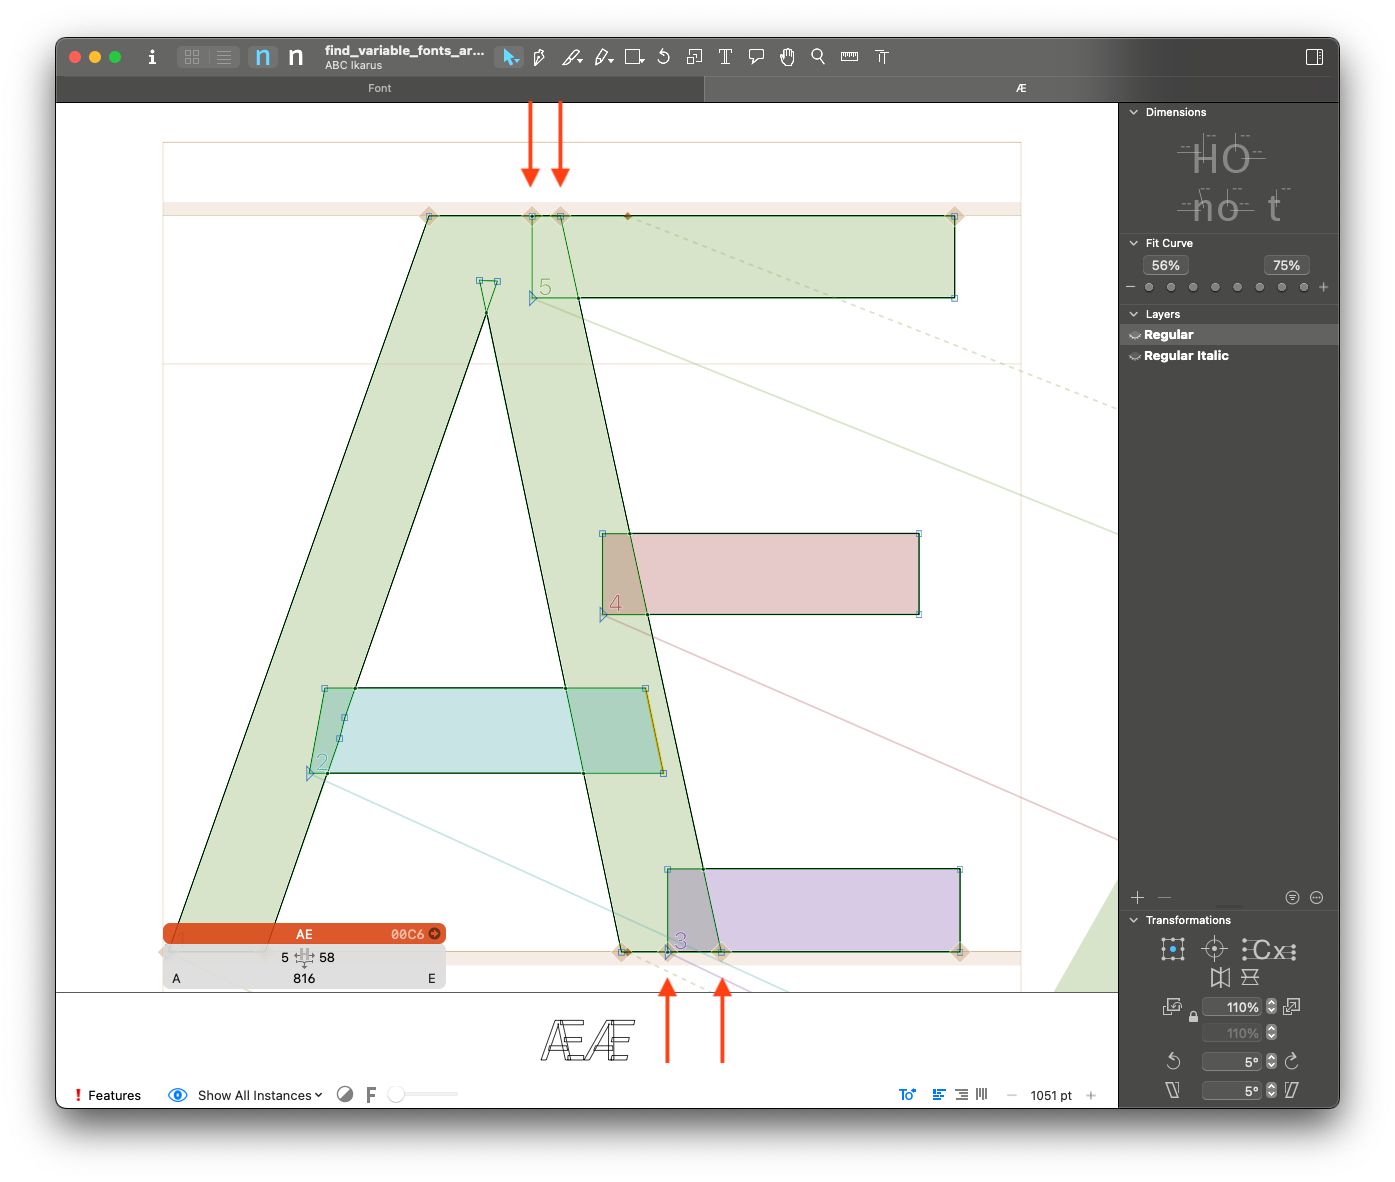
Task: Activate the Text tool
Action: click(x=725, y=57)
